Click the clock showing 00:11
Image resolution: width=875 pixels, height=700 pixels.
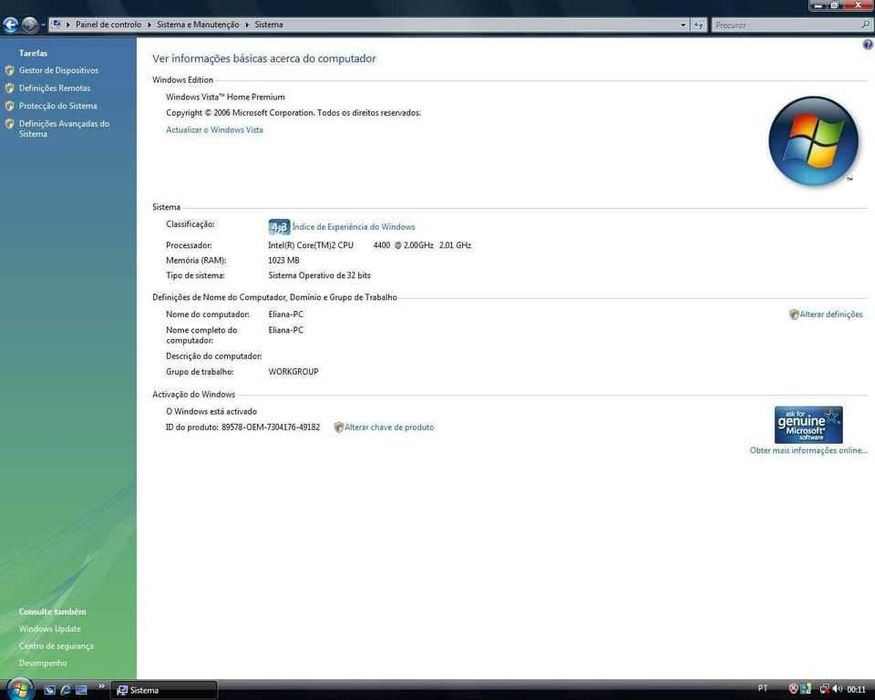(x=856, y=690)
